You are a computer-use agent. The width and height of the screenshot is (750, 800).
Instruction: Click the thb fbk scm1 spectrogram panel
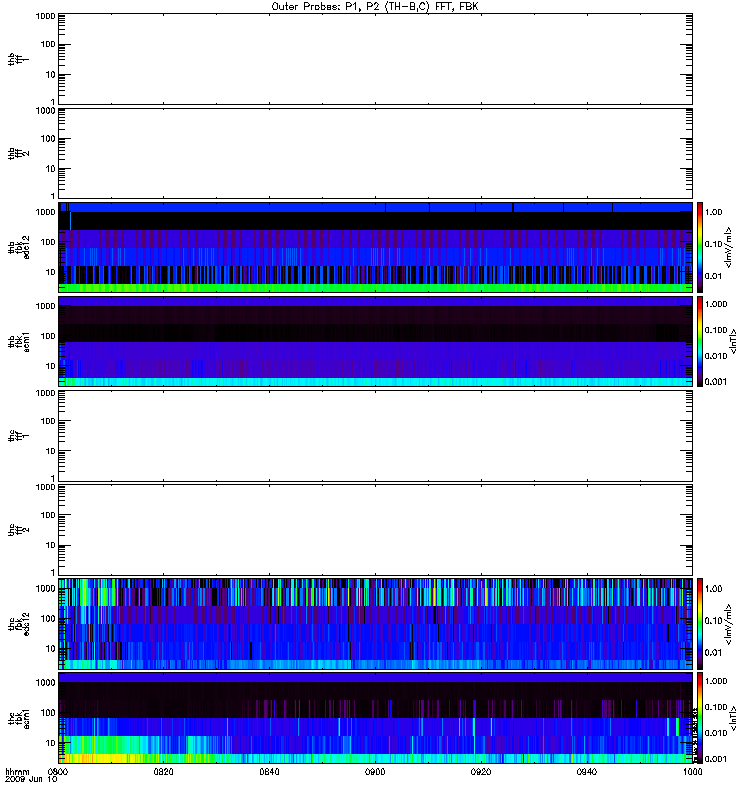click(x=375, y=341)
